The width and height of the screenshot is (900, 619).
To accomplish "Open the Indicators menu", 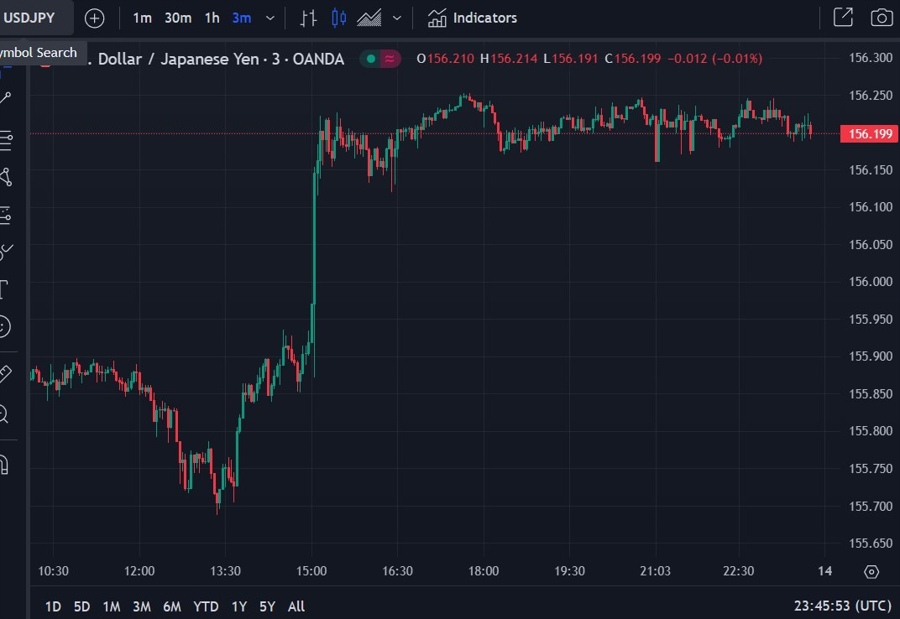I will (x=472, y=18).
